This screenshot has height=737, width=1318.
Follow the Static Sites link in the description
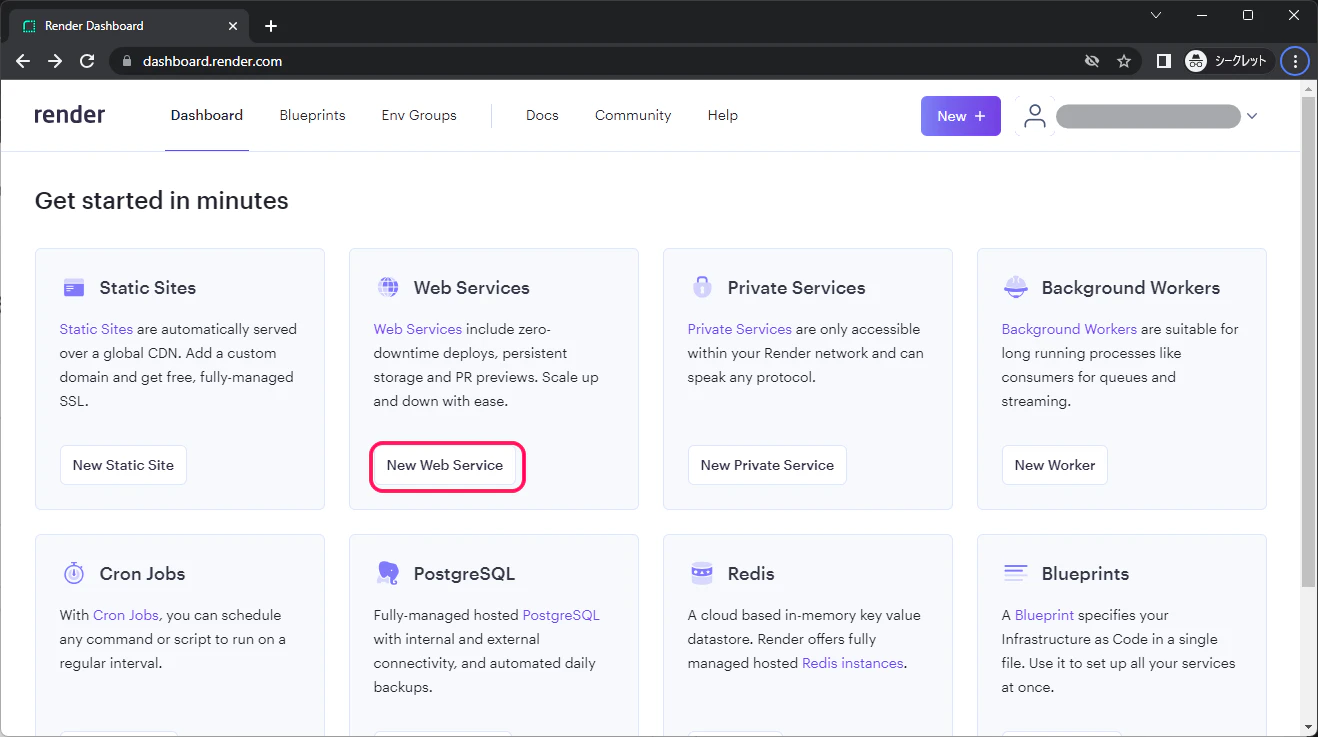click(96, 329)
